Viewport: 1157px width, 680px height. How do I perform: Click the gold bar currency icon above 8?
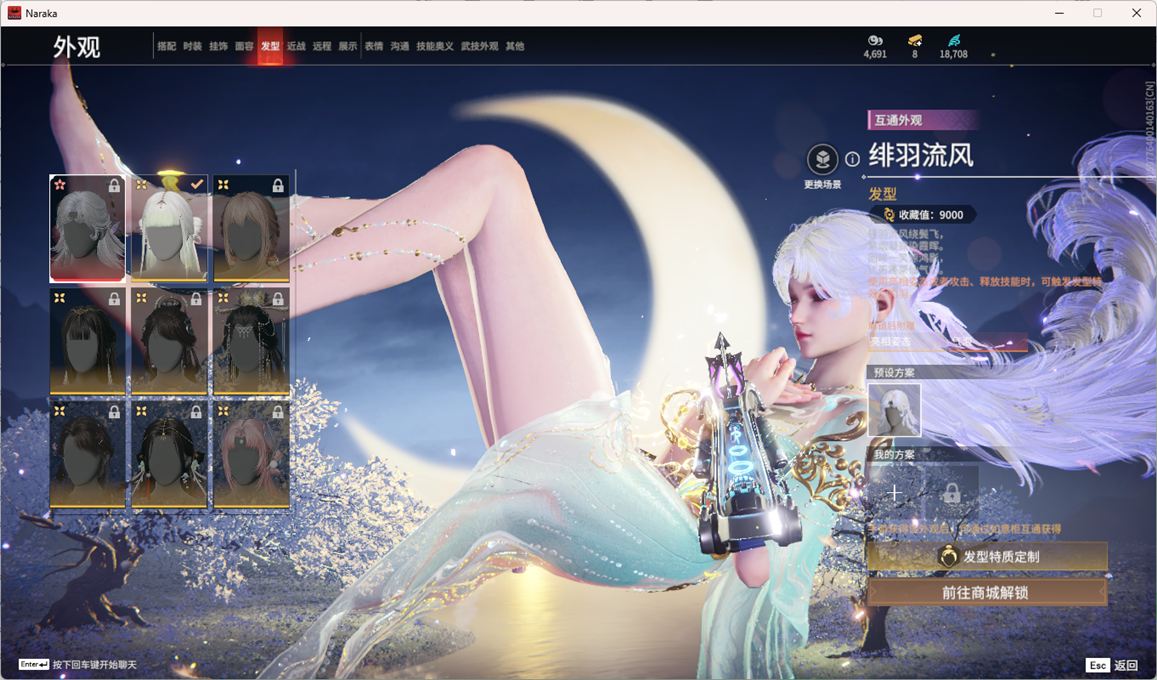click(x=915, y=40)
